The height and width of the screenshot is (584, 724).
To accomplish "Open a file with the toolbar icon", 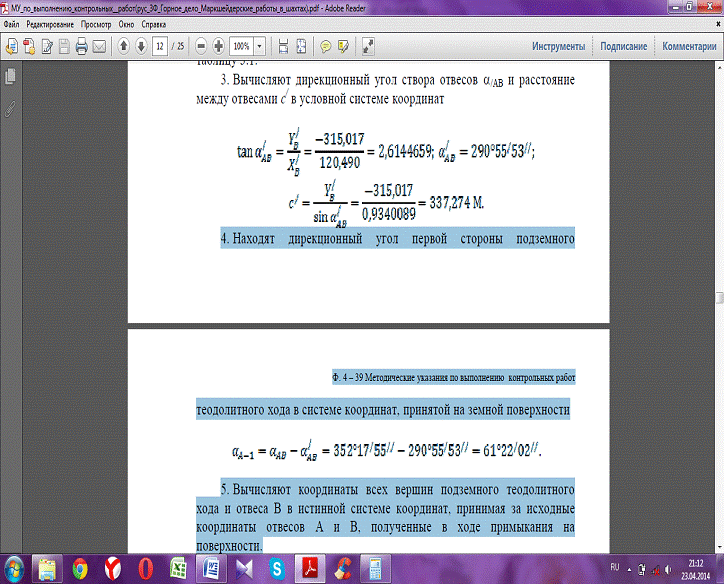I will click(12, 46).
